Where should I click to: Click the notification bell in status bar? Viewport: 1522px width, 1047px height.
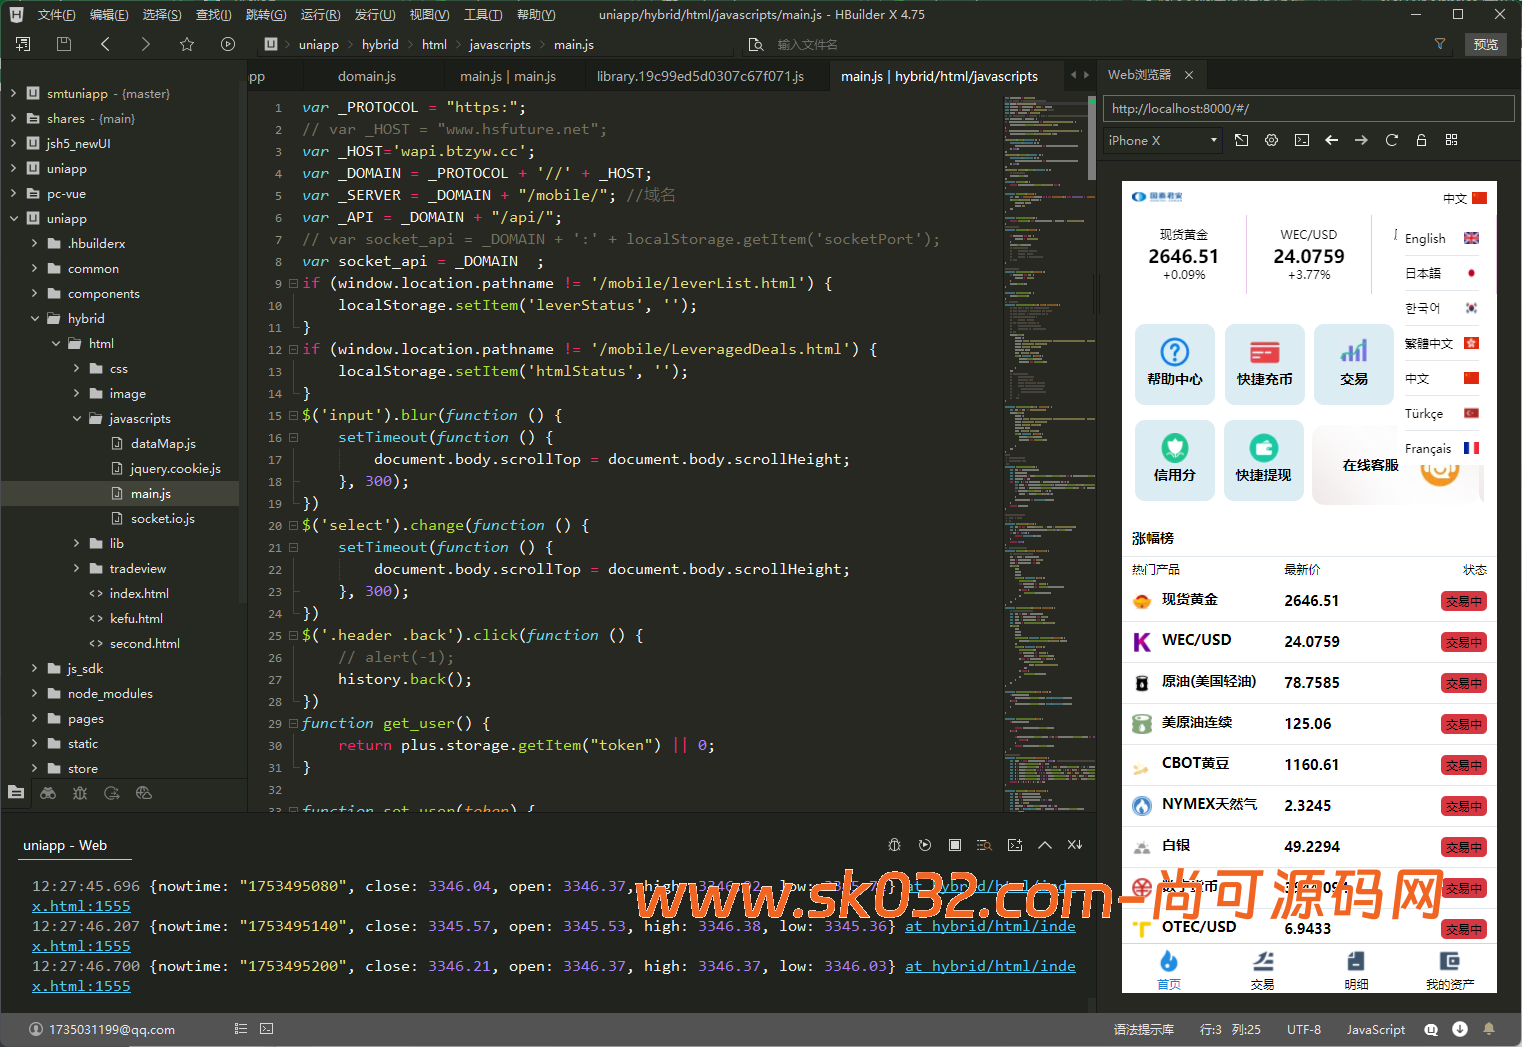pos(1489,1029)
